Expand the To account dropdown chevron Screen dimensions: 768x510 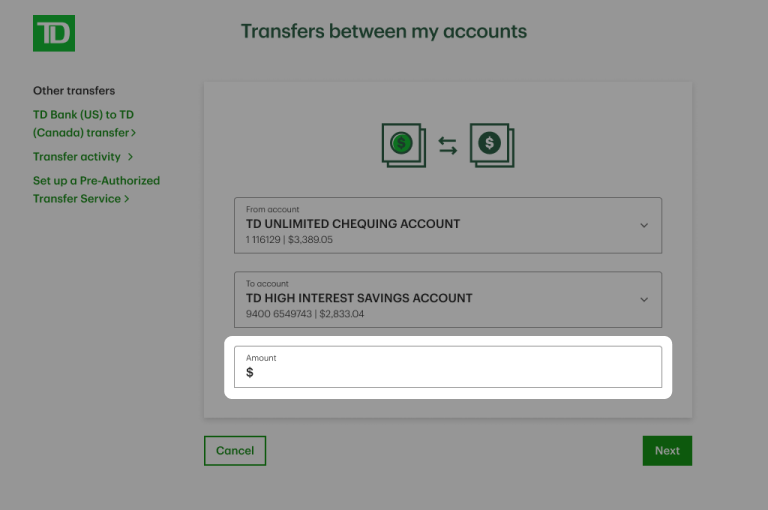(x=644, y=299)
